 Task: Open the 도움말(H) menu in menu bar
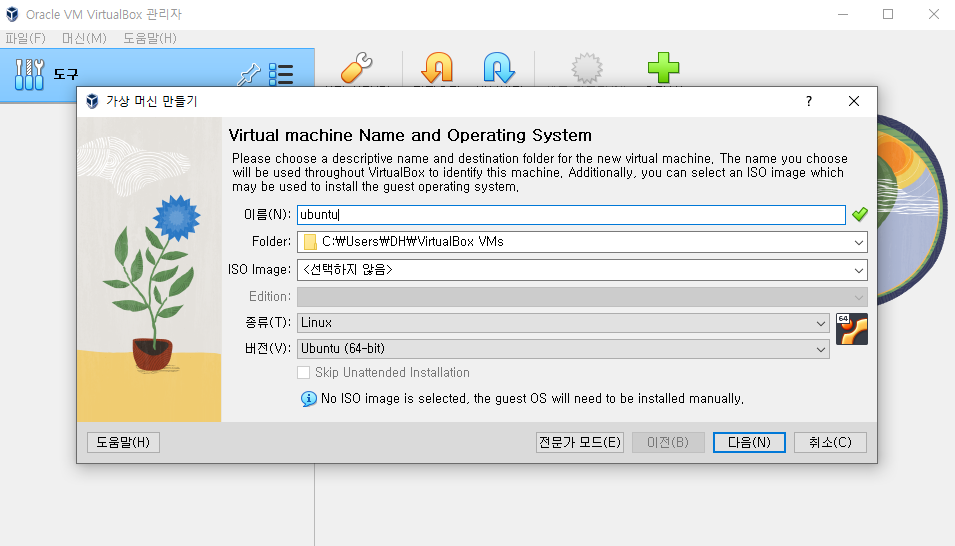(x=150, y=38)
